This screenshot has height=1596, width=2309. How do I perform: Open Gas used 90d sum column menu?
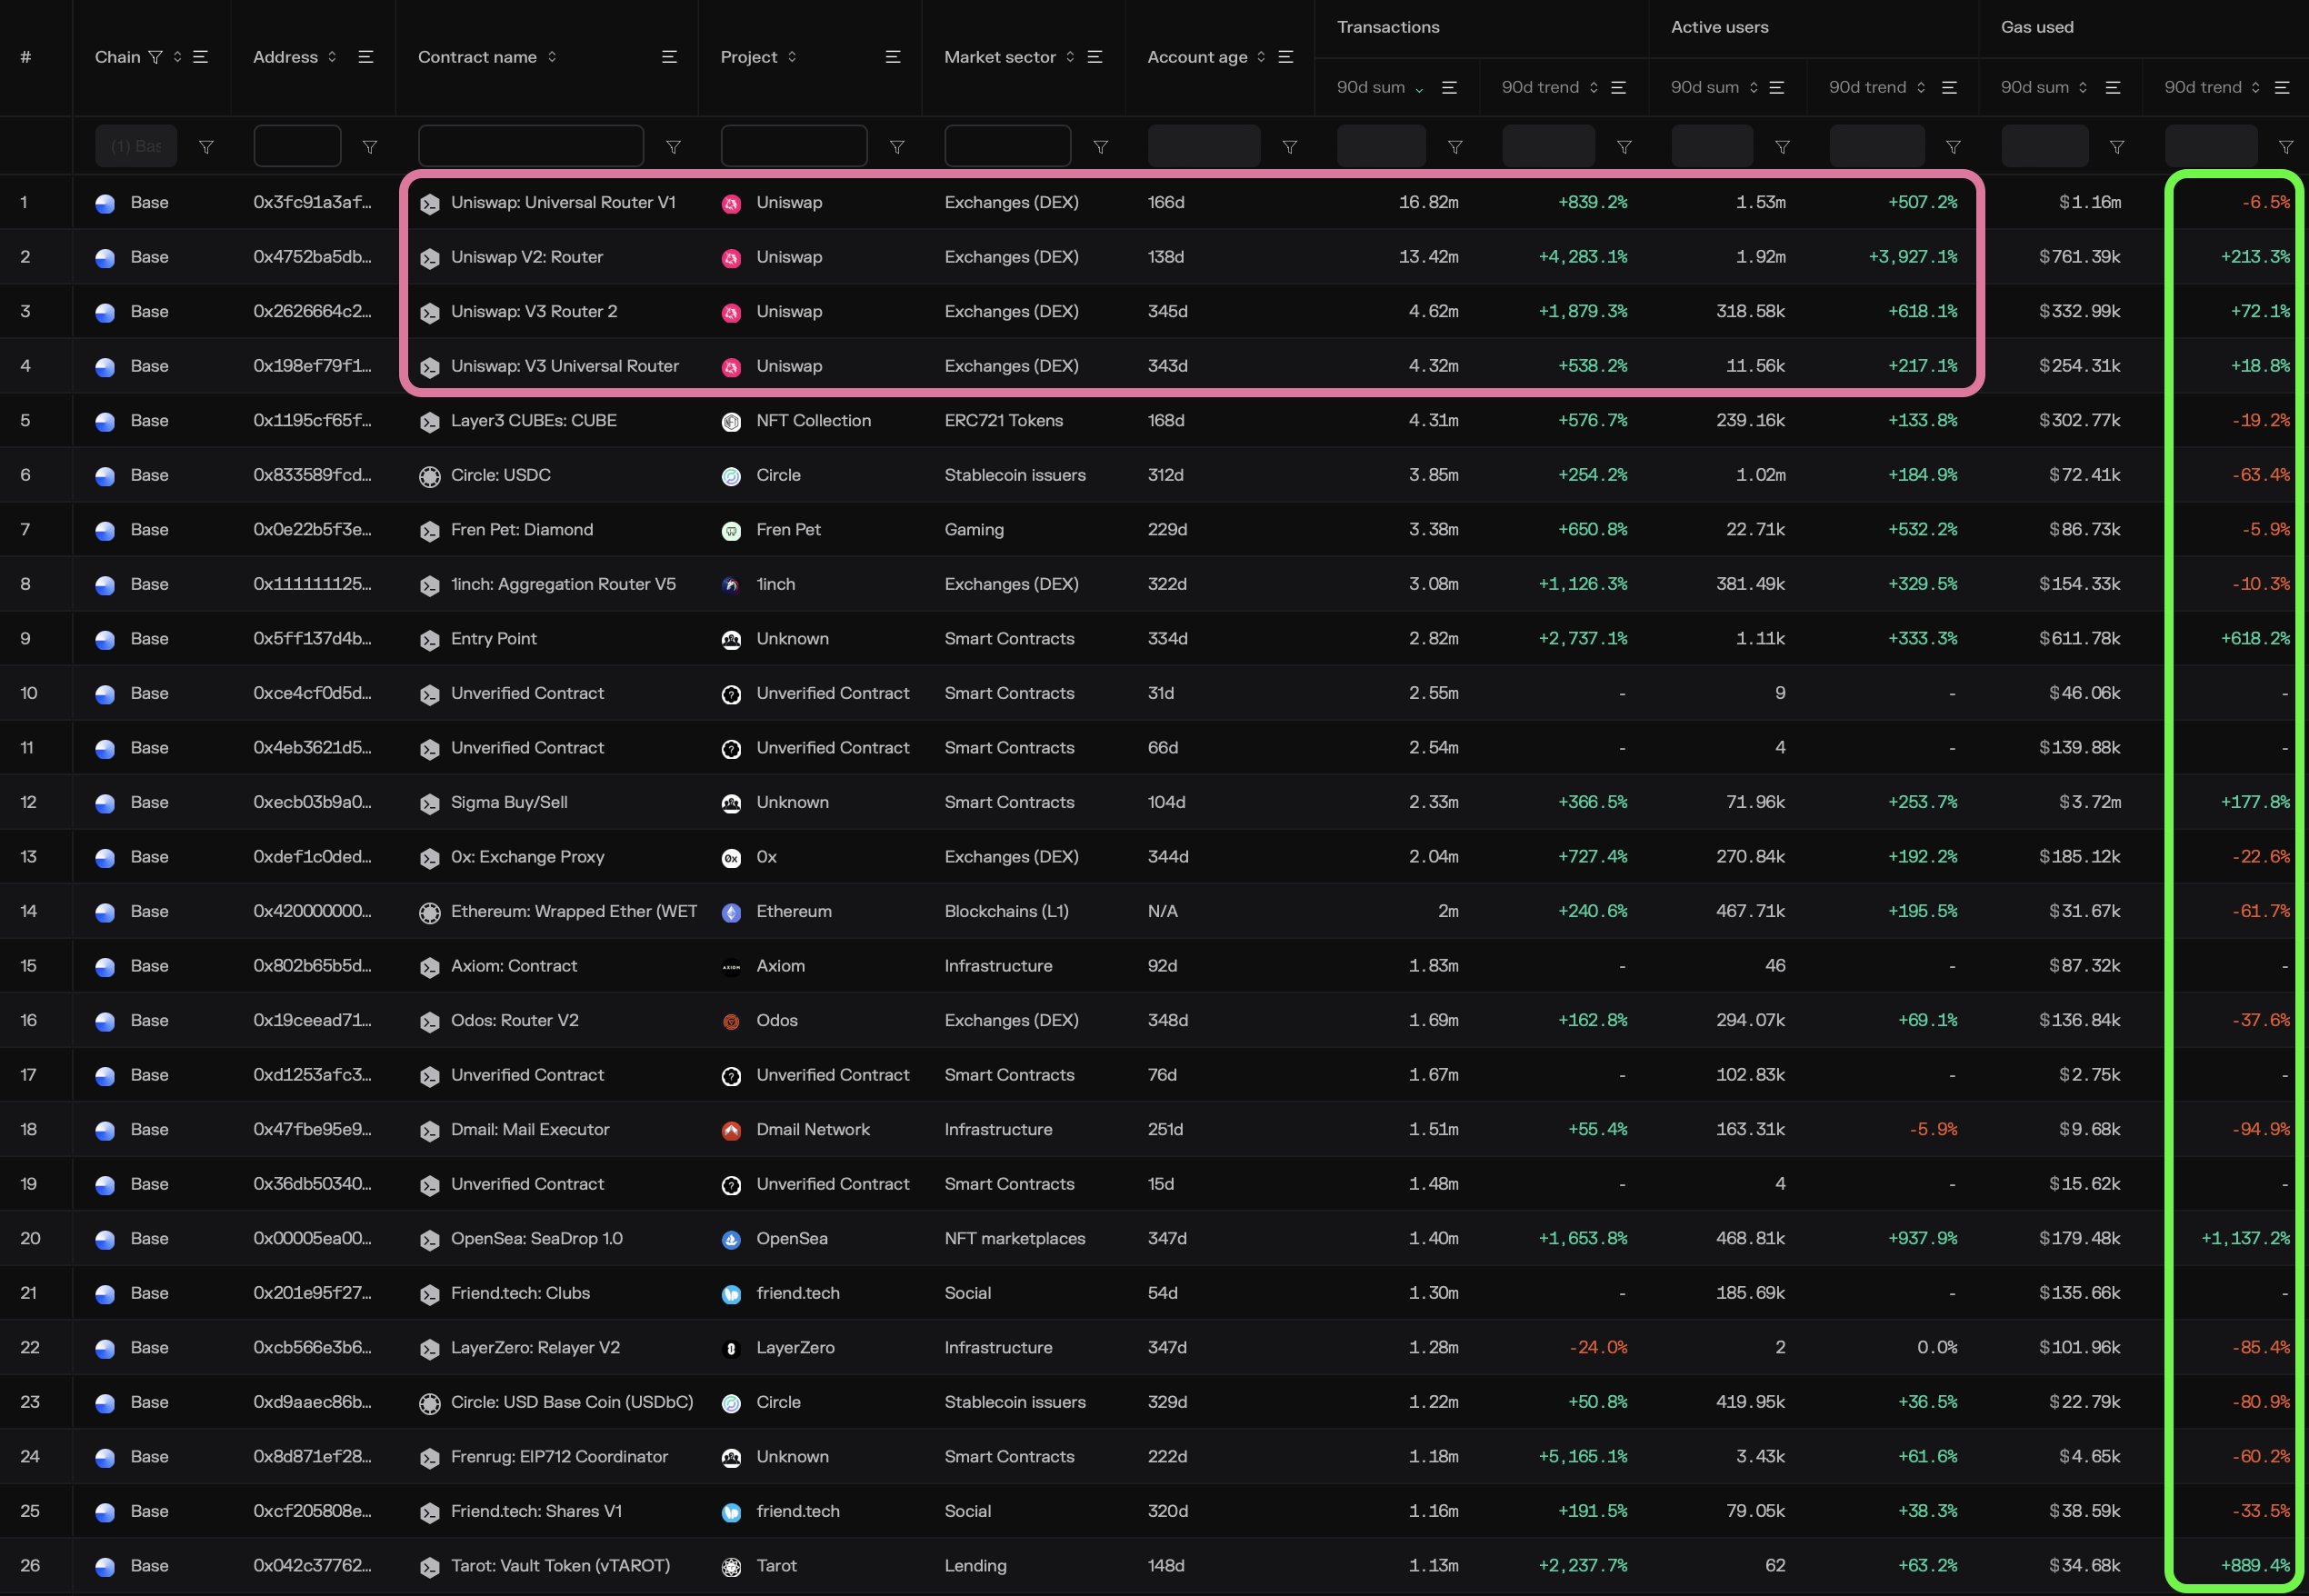pyautogui.click(x=2113, y=88)
